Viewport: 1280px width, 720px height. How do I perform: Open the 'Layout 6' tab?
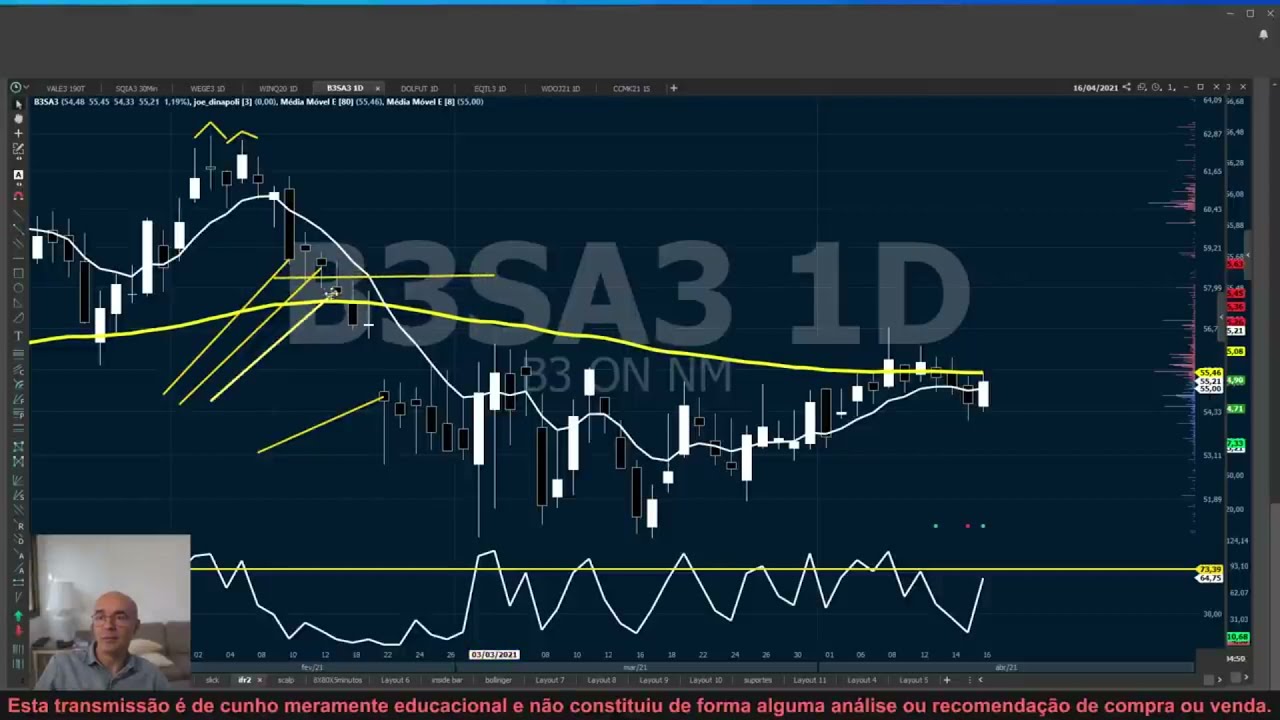pyautogui.click(x=395, y=680)
